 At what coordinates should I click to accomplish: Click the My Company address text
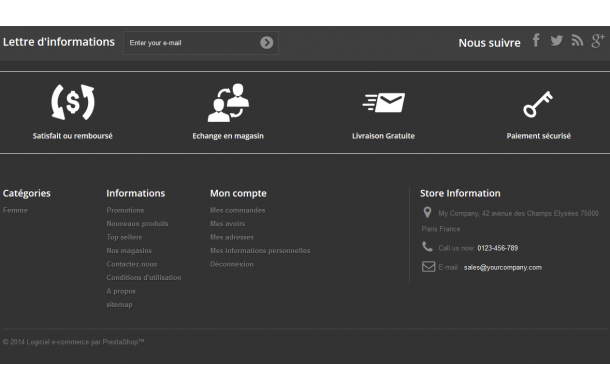pyautogui.click(x=510, y=221)
